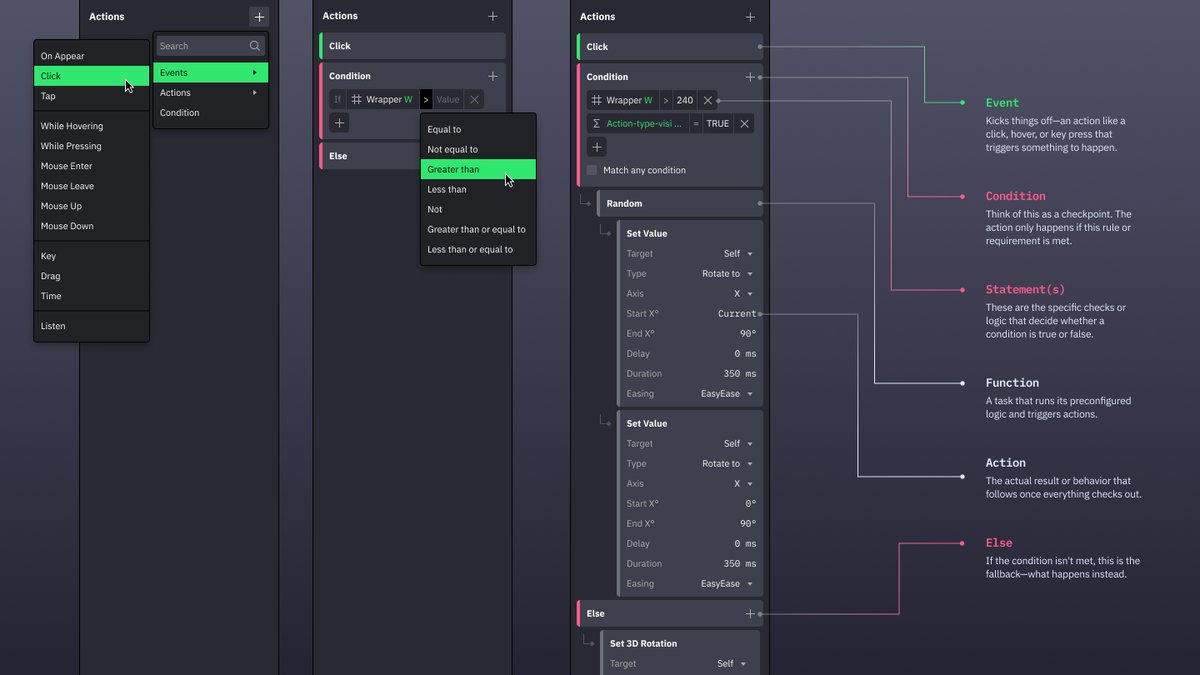Remove the statement using X beside the Value field
1200x675 pixels.
pos(474,99)
